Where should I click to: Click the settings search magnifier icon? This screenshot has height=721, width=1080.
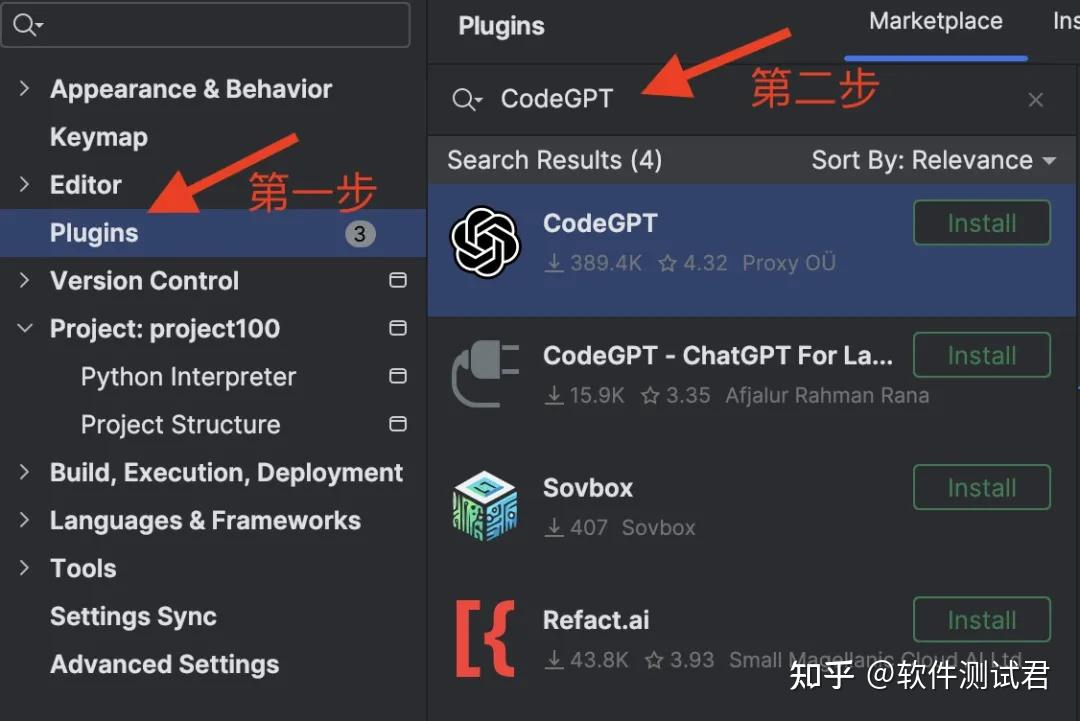click(25, 25)
